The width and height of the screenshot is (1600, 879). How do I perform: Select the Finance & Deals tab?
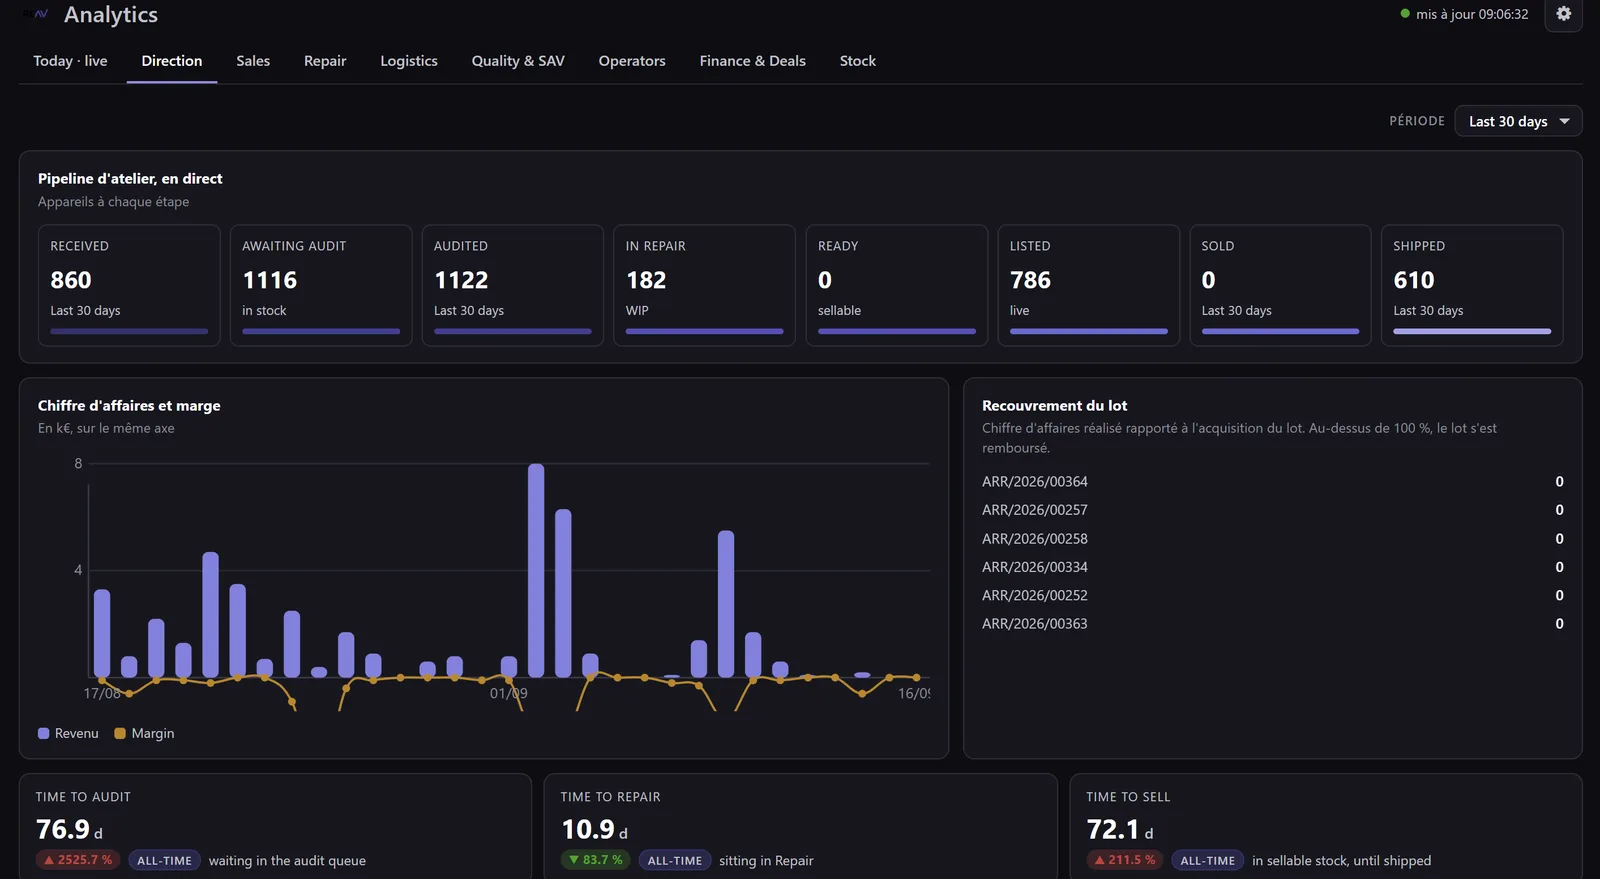[x=753, y=61]
